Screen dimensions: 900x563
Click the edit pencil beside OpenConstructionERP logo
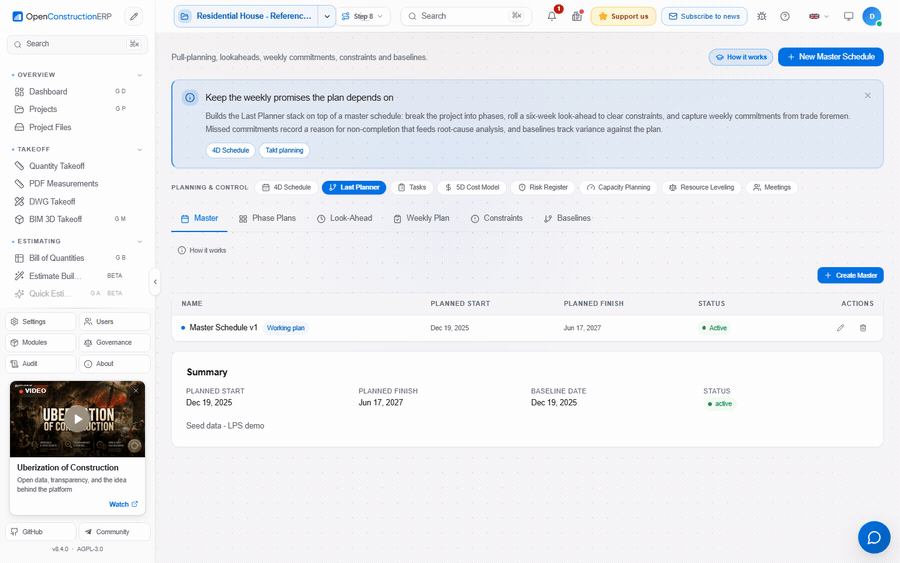[134, 16]
